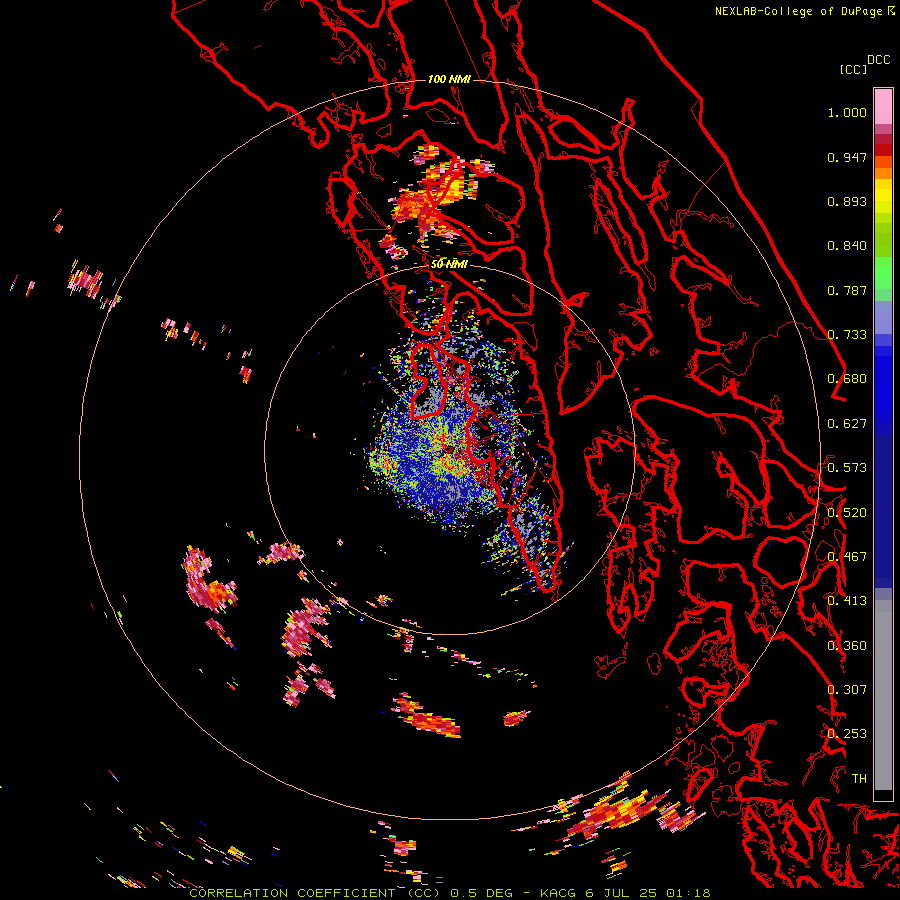The image size is (900, 900).
Task: Select the 0.787 scale value
Action: click(x=847, y=290)
